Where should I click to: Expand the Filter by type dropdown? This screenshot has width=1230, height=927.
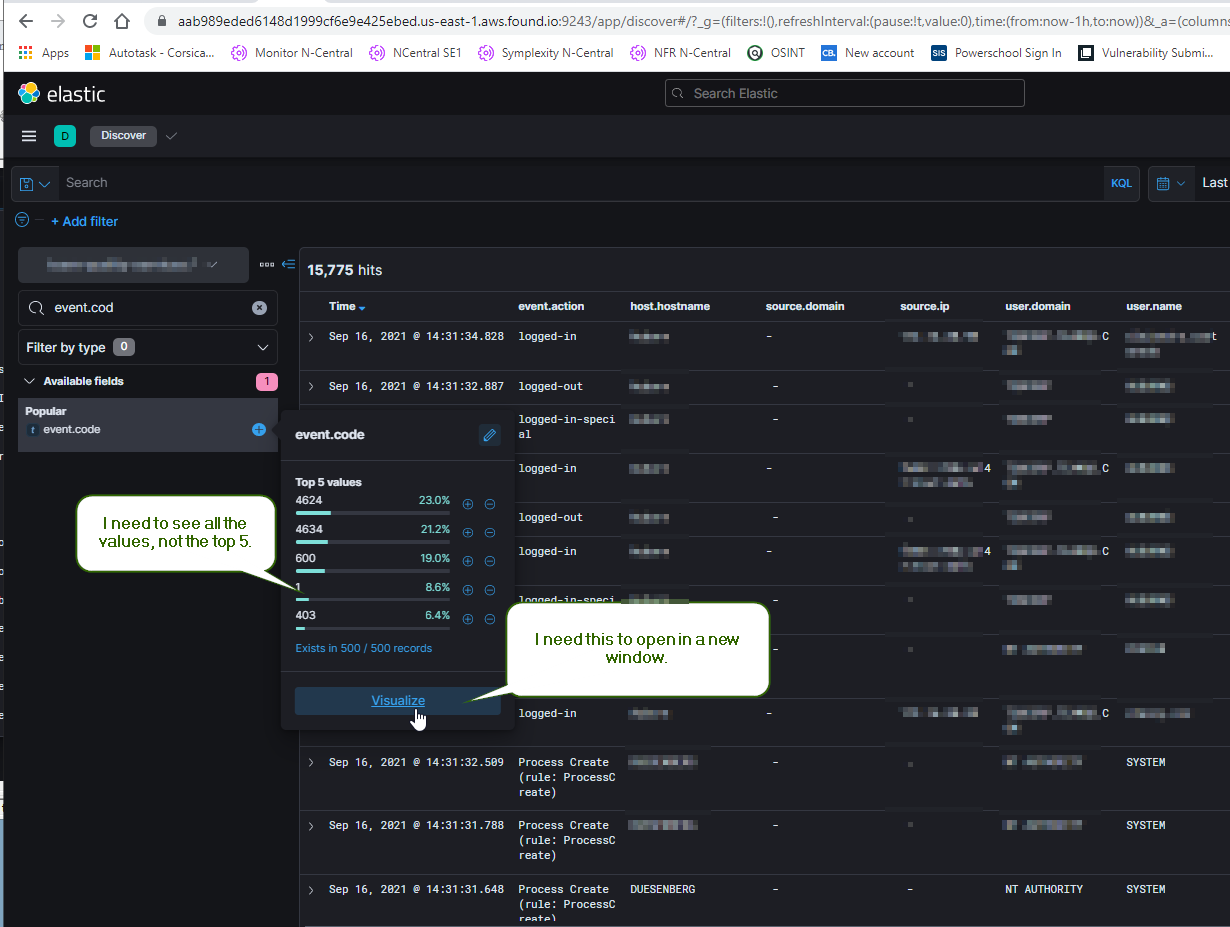pos(148,347)
